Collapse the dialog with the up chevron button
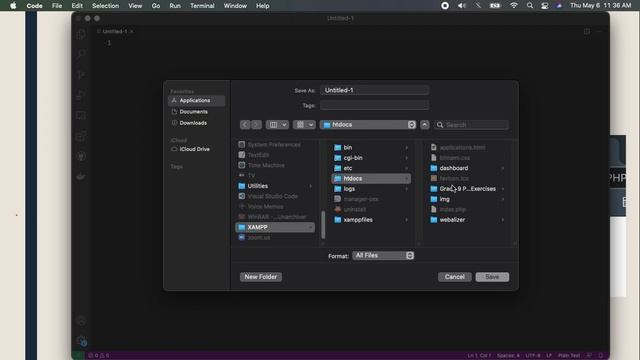 click(424, 124)
